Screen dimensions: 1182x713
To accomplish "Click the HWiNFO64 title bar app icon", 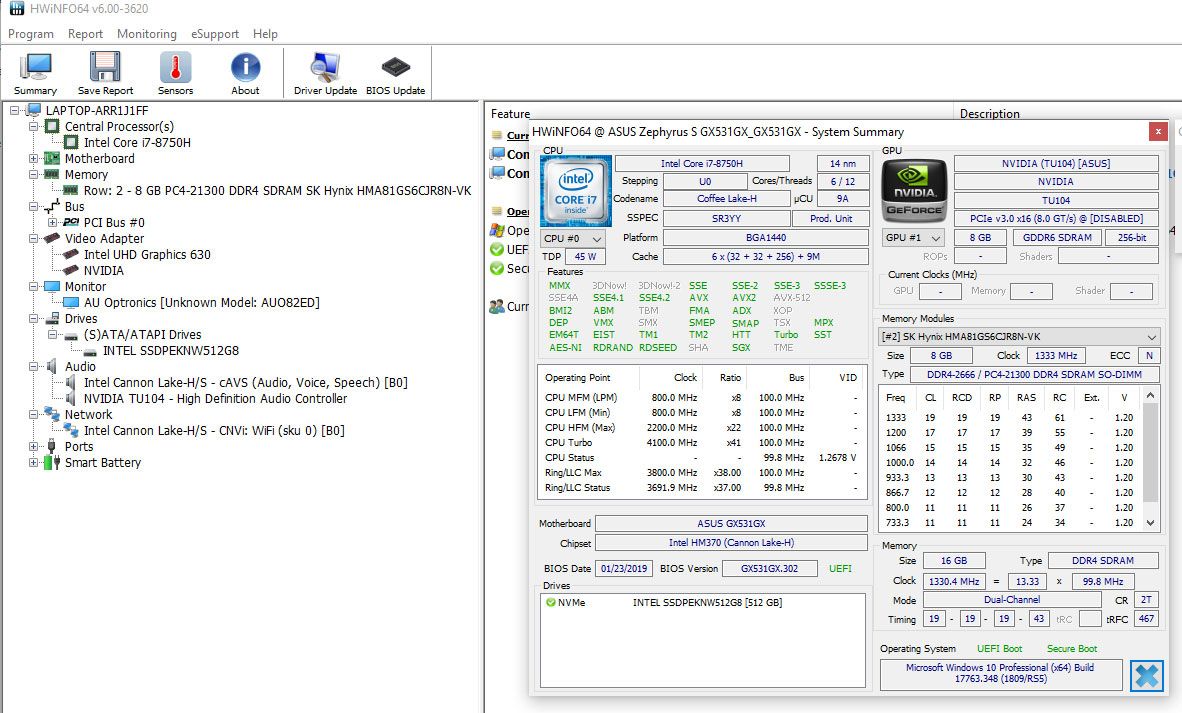I will [x=17, y=9].
